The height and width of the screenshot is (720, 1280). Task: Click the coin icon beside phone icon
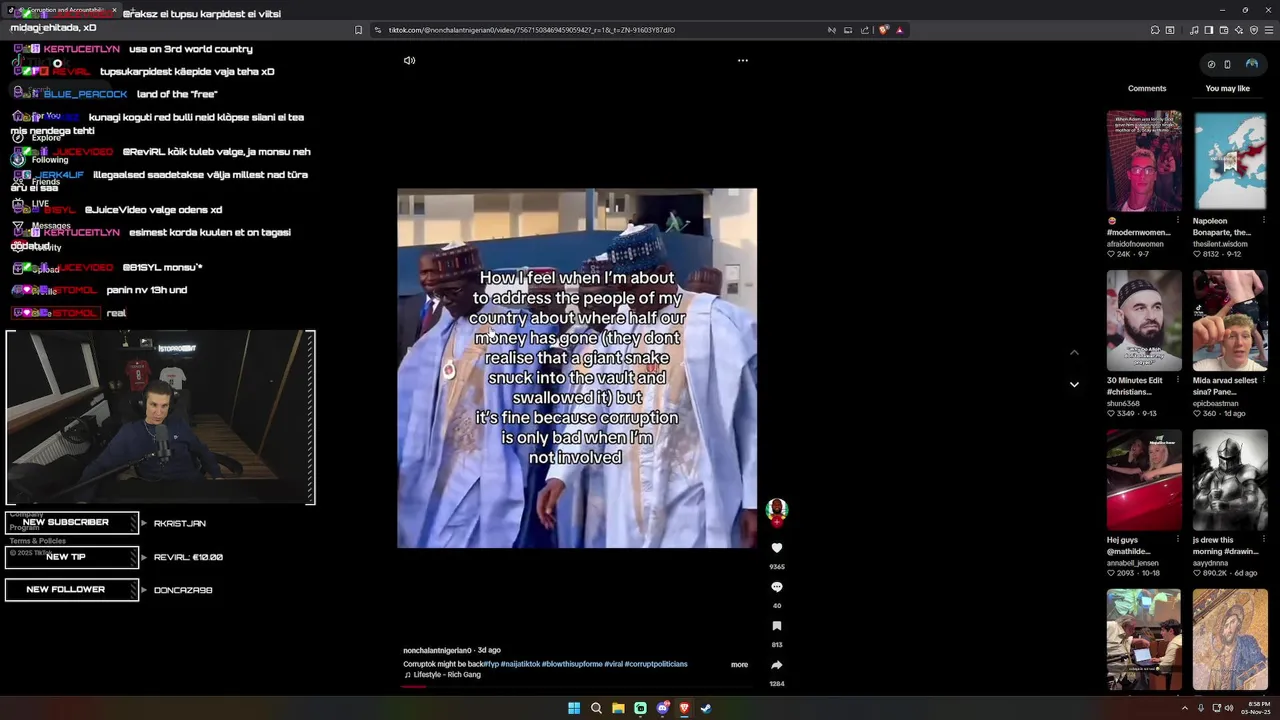(1211, 64)
